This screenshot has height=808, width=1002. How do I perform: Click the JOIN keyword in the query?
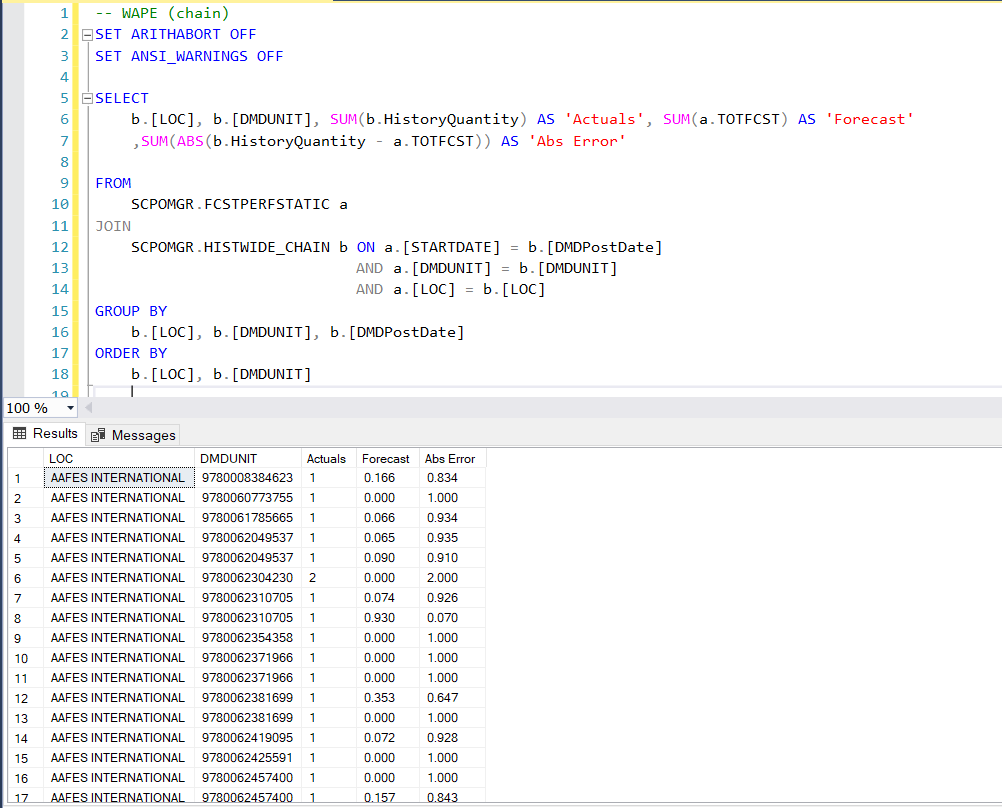pyautogui.click(x=113, y=226)
